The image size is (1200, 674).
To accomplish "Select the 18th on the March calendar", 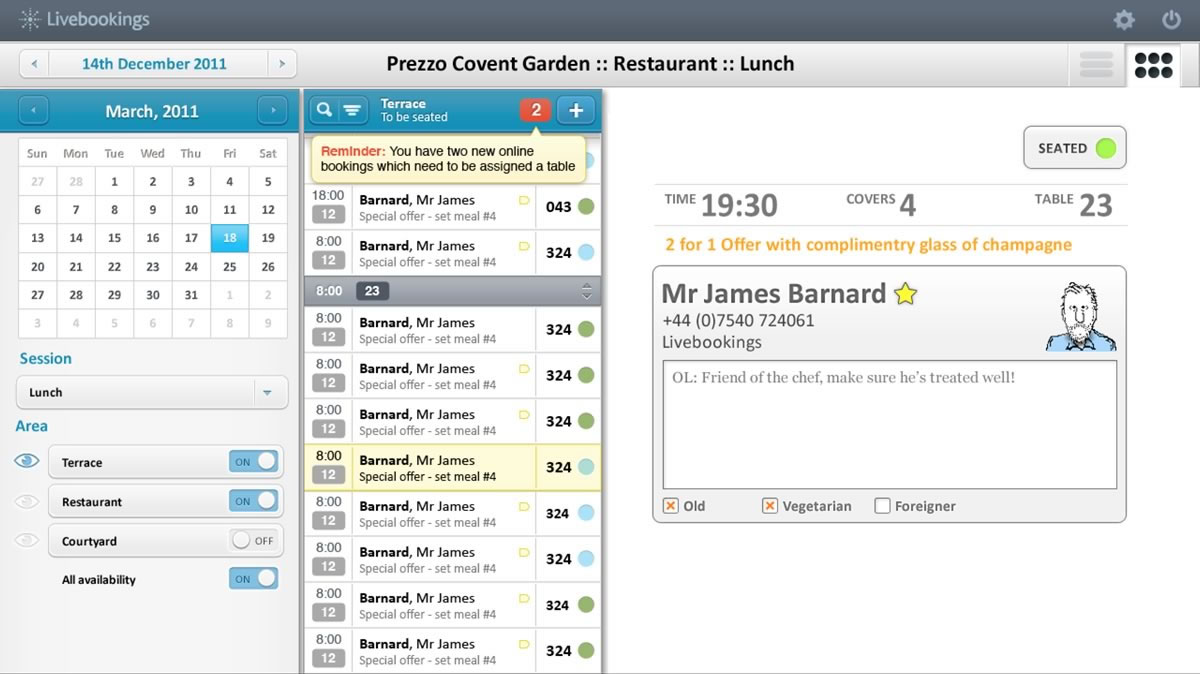I will point(229,238).
